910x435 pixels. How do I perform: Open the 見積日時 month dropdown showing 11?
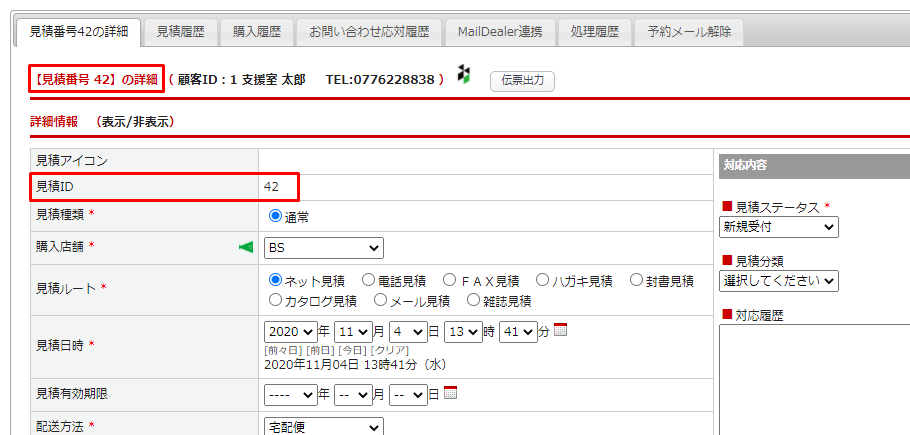(x=353, y=332)
